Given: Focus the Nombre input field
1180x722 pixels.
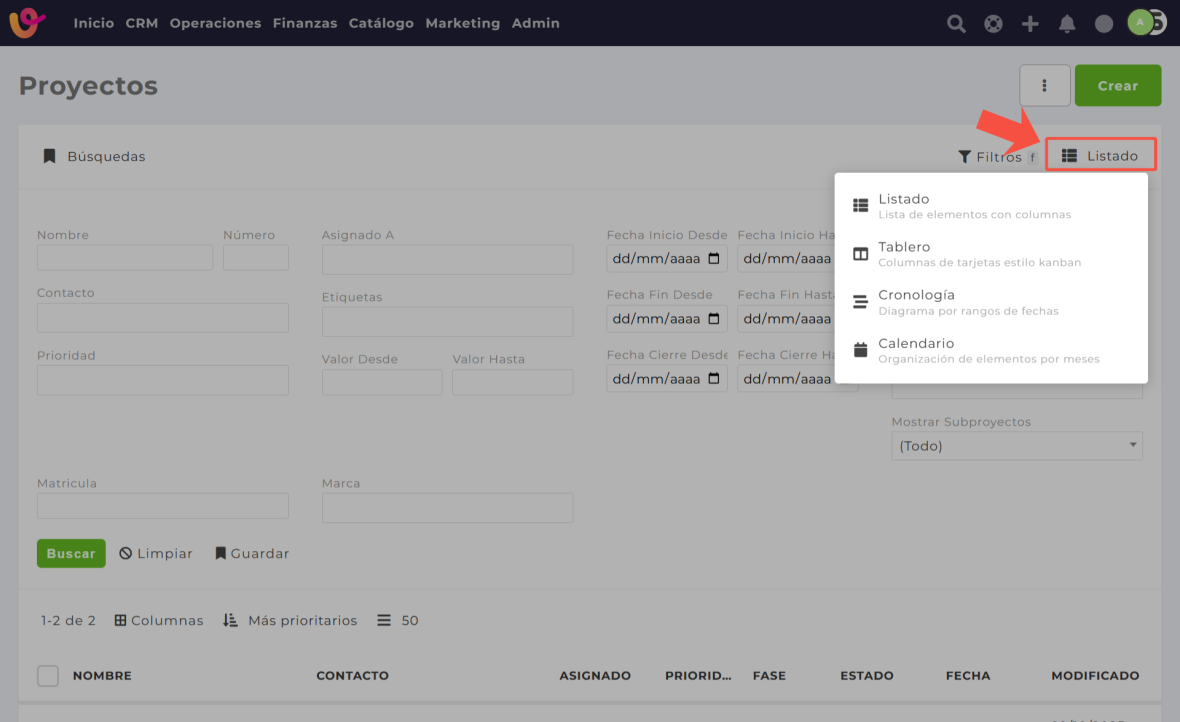Looking at the screenshot, I should point(125,258).
